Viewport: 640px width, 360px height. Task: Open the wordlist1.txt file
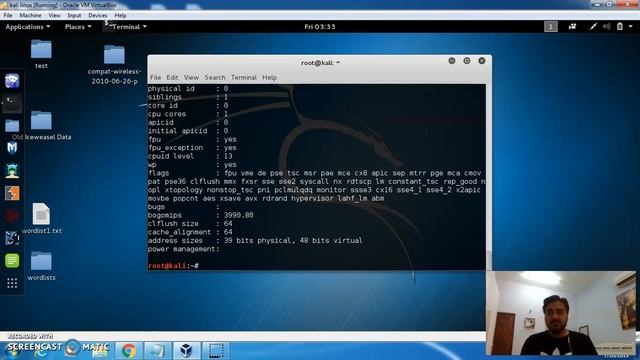pyautogui.click(x=41, y=218)
